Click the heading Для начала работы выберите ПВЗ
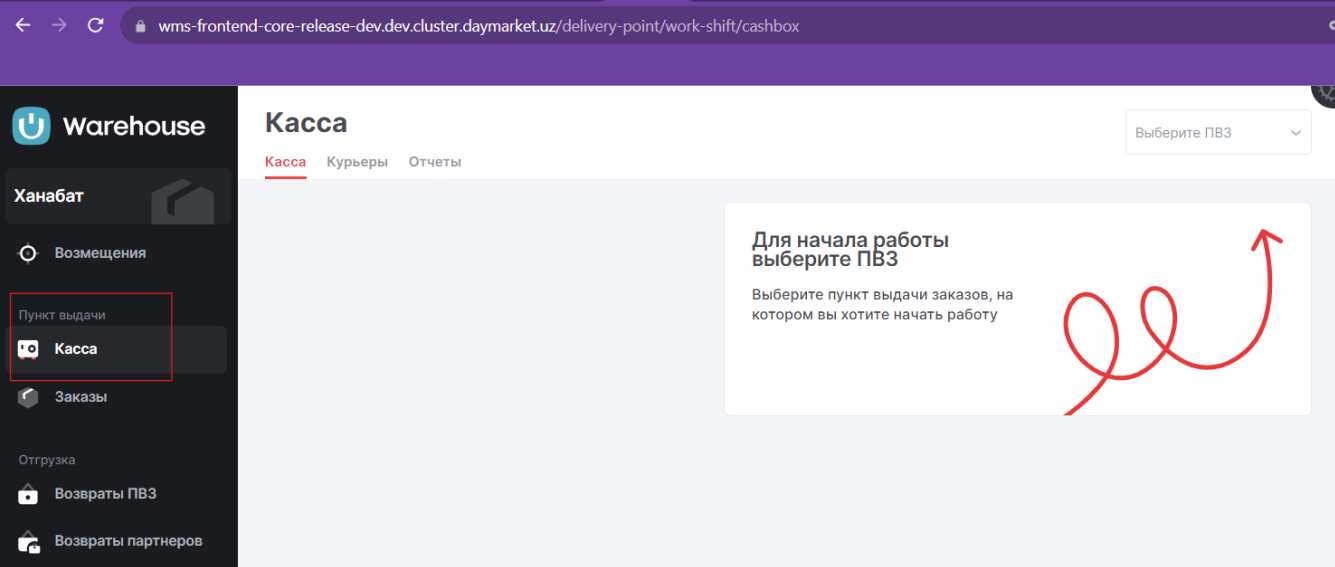Screen dimensions: 1335x567 850,250
